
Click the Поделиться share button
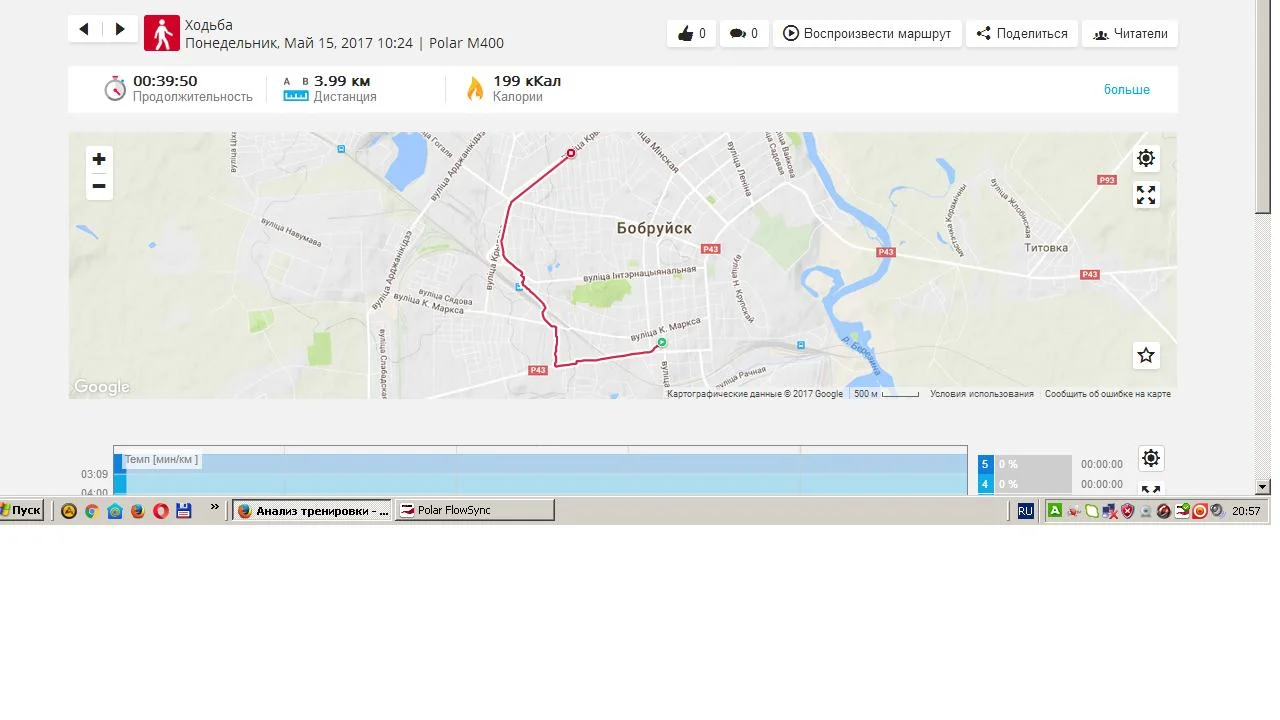coord(1022,33)
